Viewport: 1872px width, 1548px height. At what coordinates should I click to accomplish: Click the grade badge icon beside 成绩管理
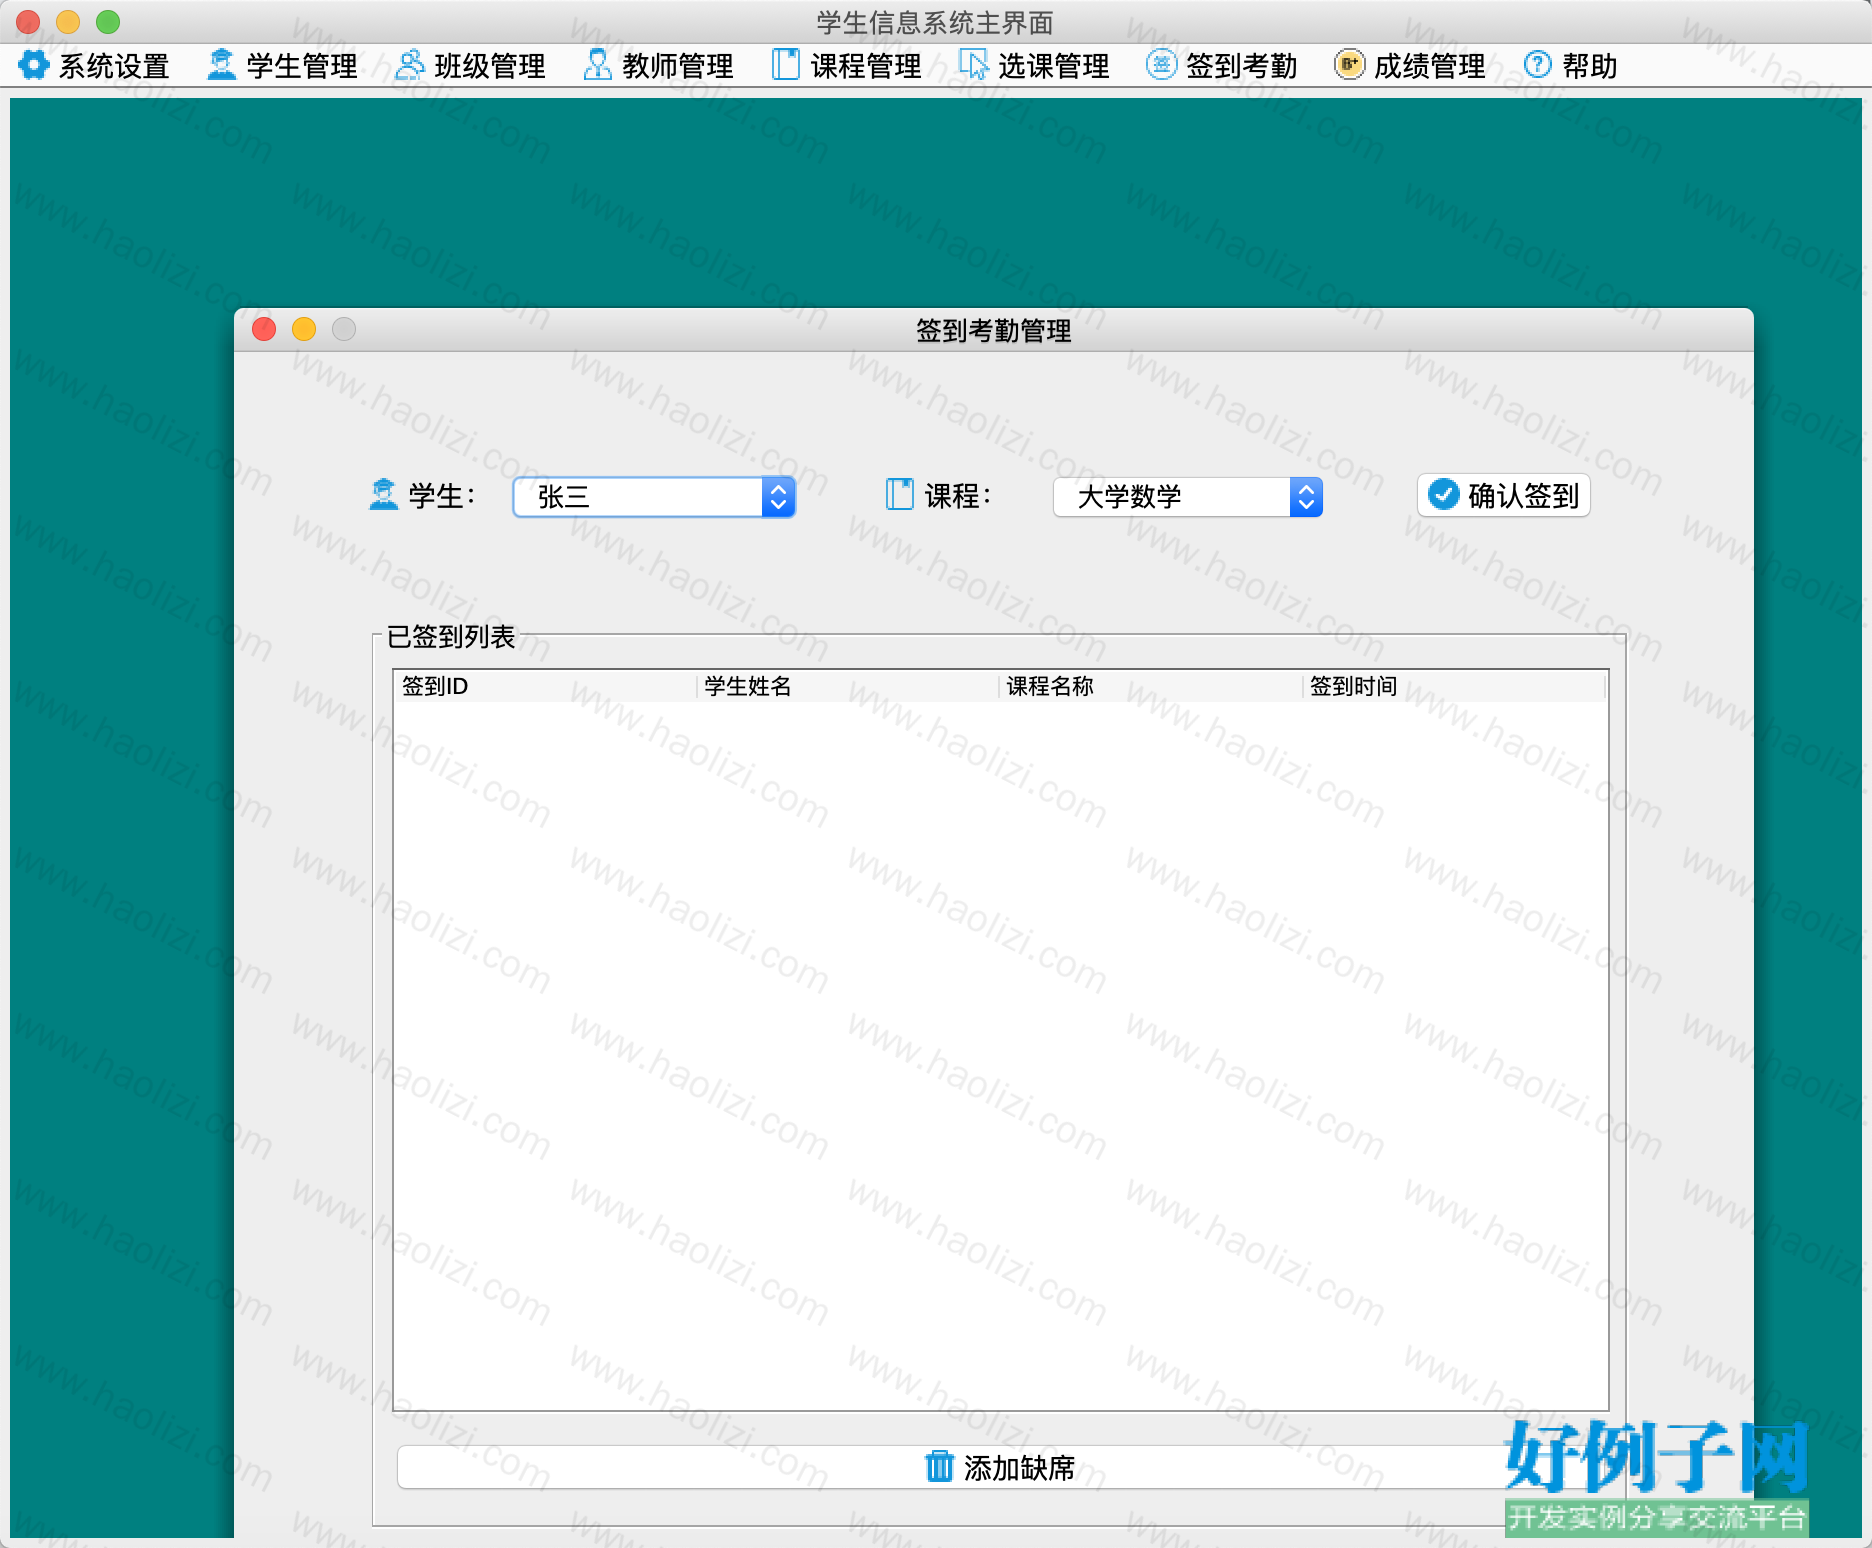1349,65
